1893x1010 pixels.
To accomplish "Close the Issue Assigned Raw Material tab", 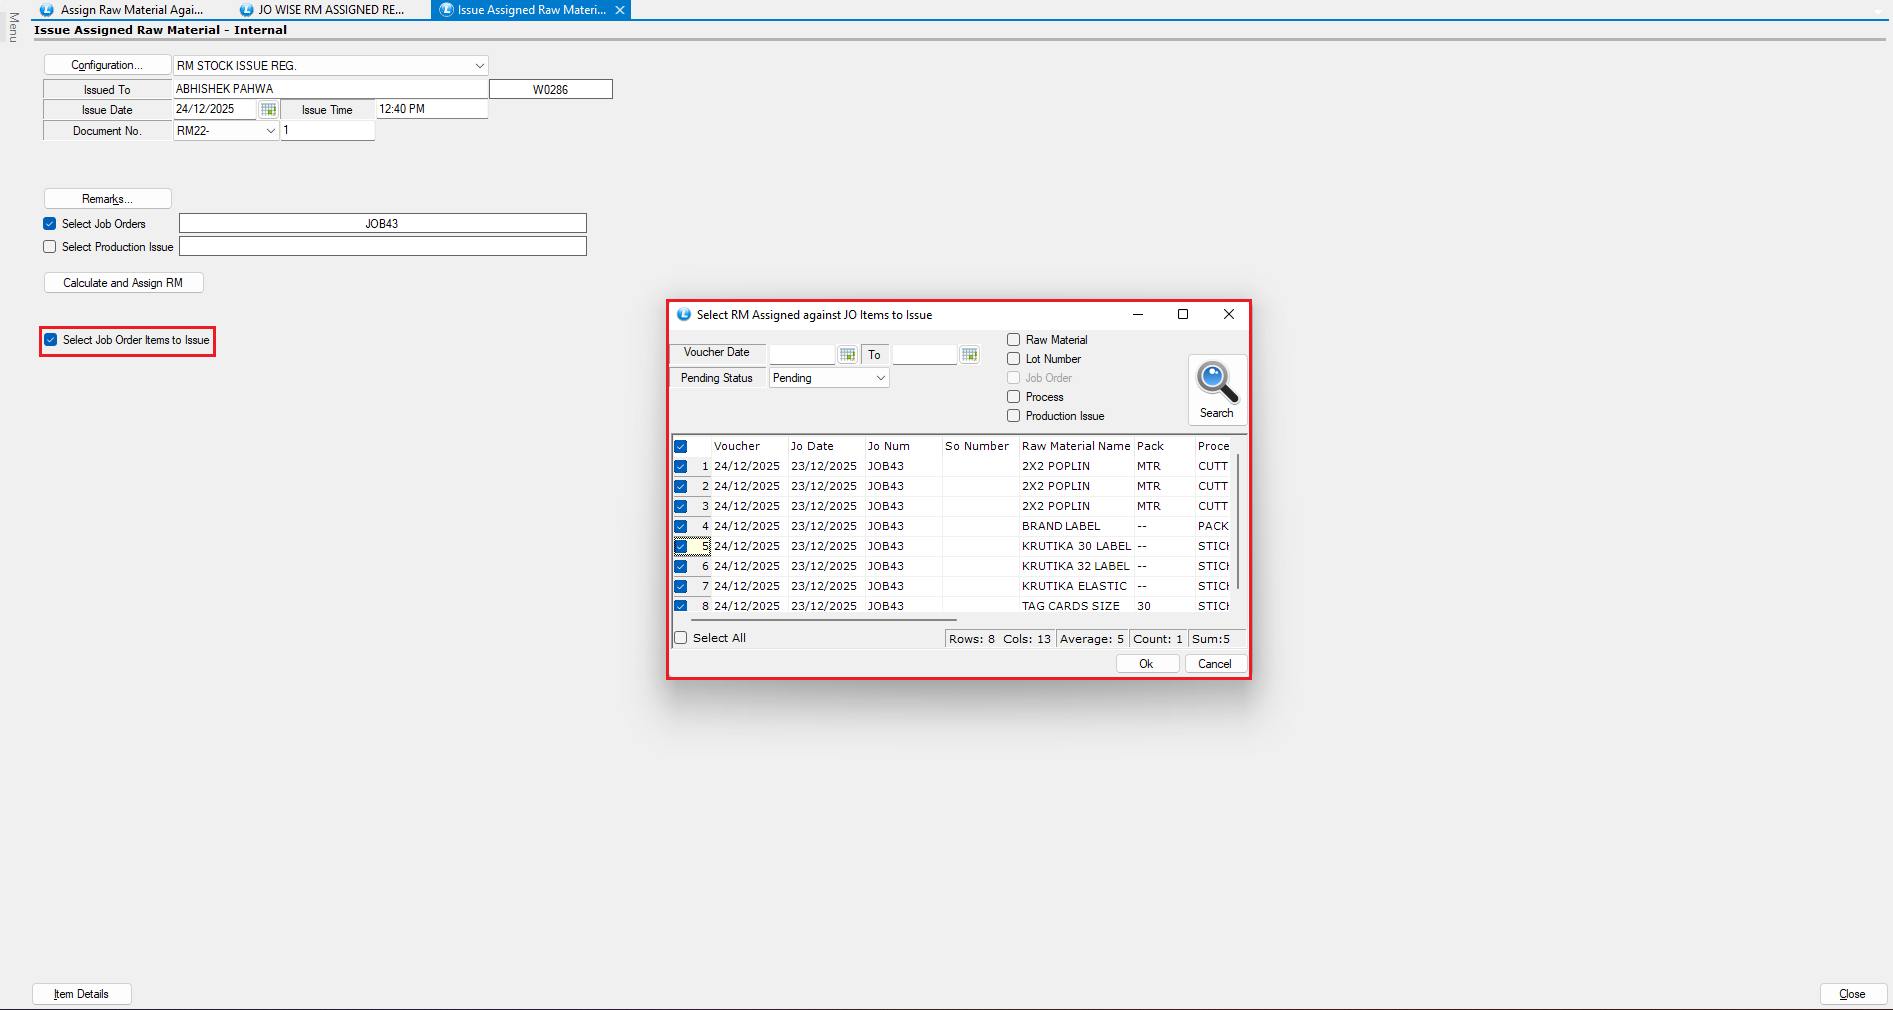I will (620, 10).
